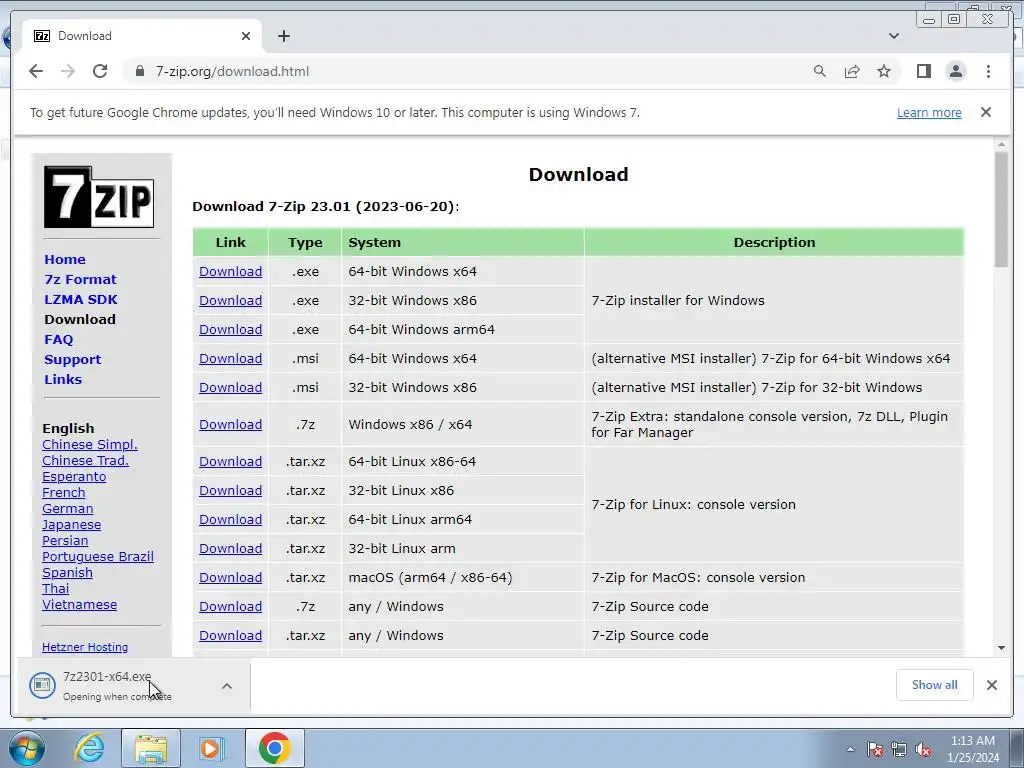Click the browser forward arrow
Screen dimensions: 1024x768
point(68,71)
